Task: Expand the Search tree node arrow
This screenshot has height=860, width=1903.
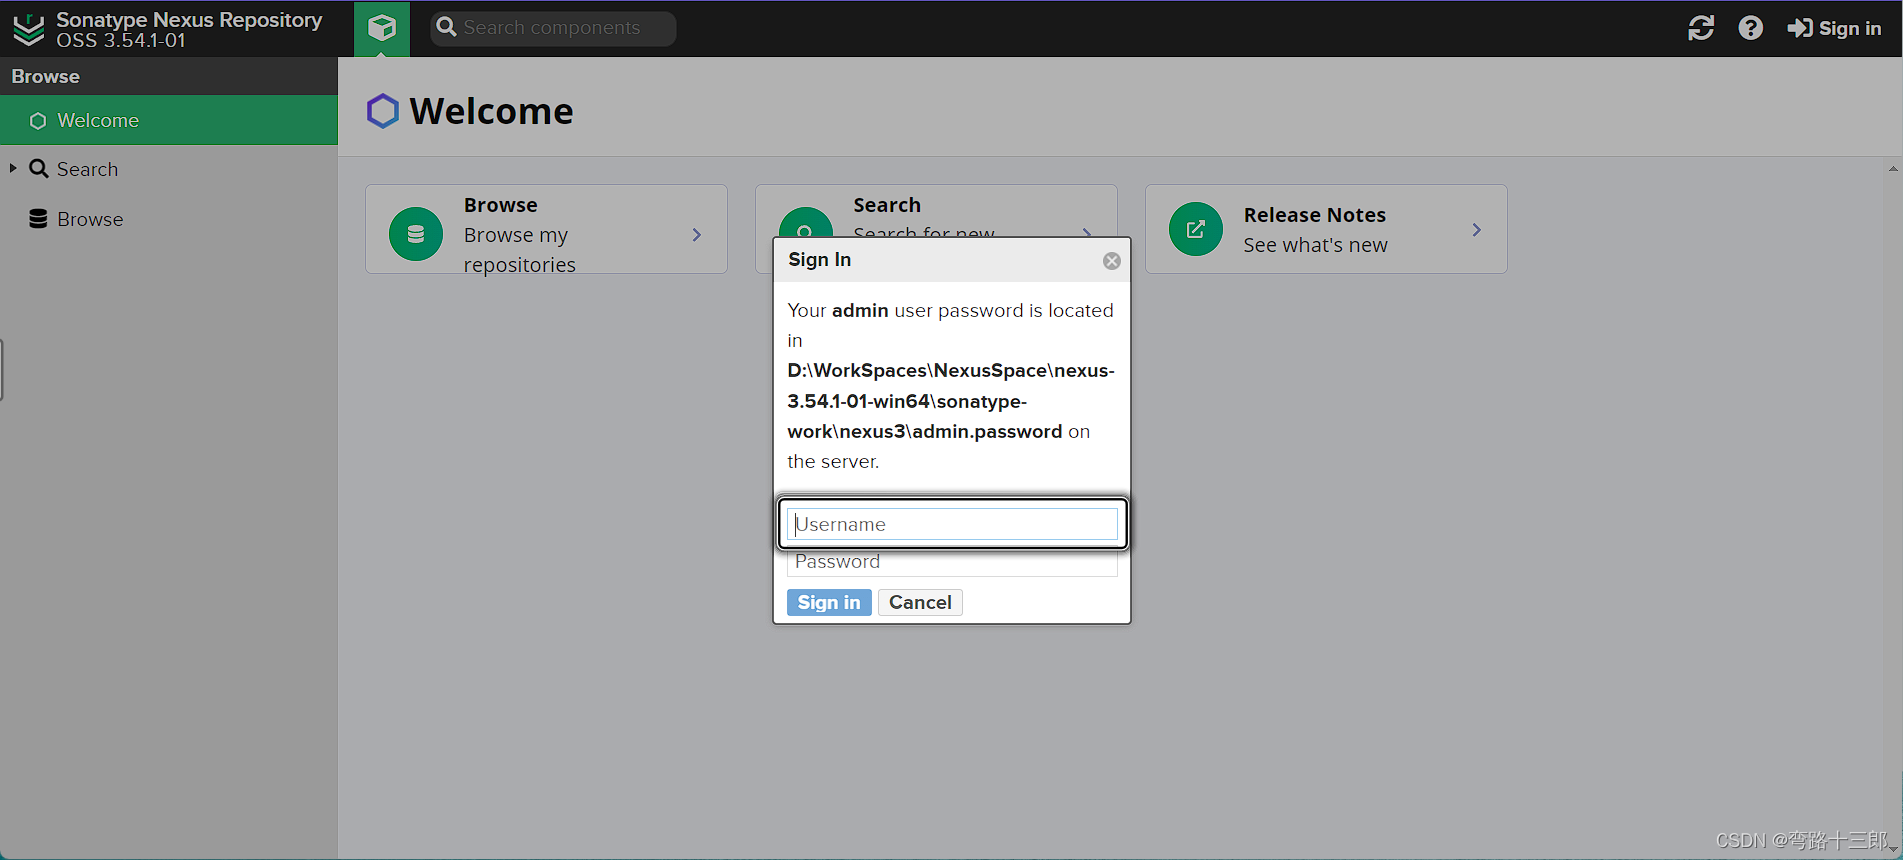Action: [13, 168]
